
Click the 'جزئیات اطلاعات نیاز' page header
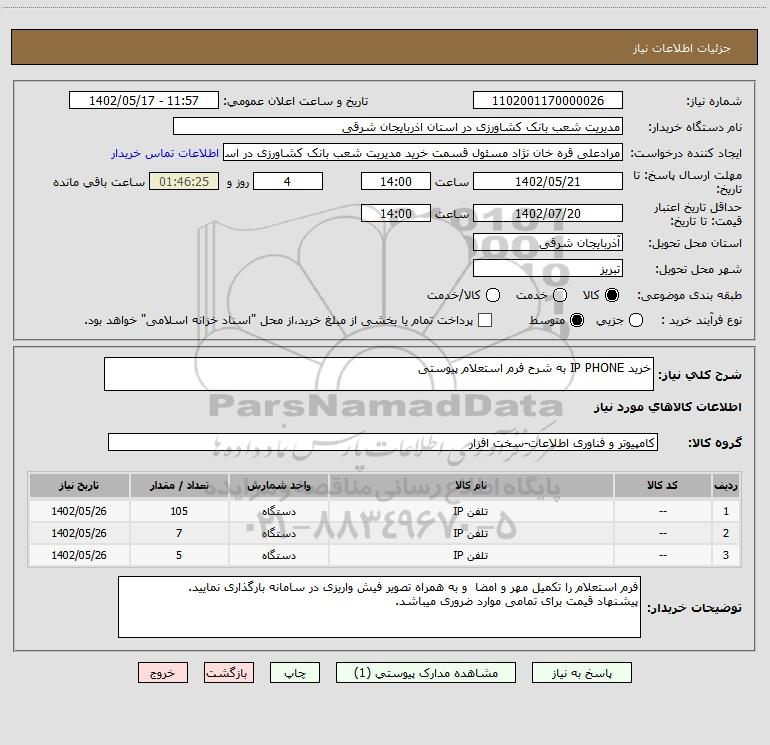pos(682,48)
